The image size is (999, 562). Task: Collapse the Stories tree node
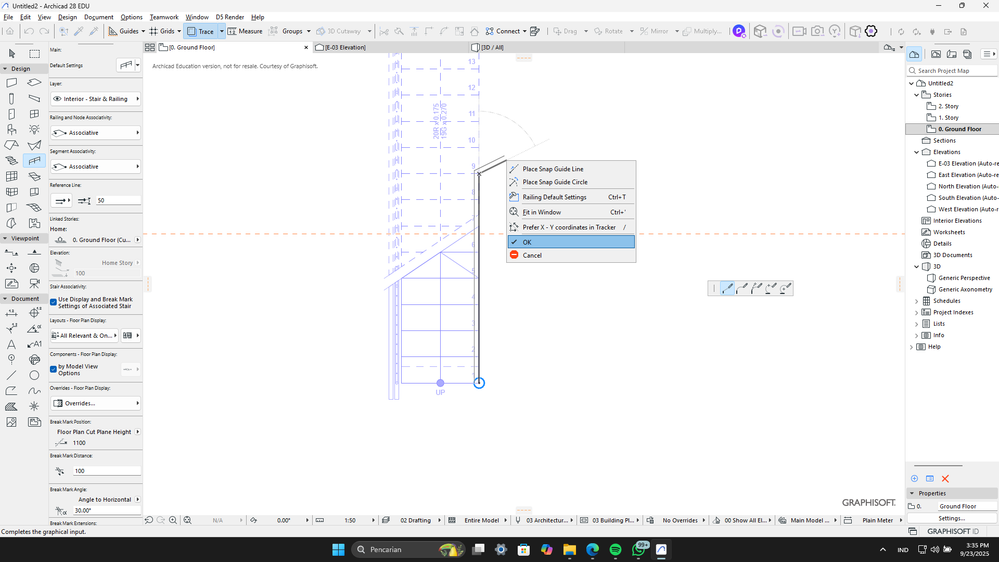pyautogui.click(x=917, y=95)
